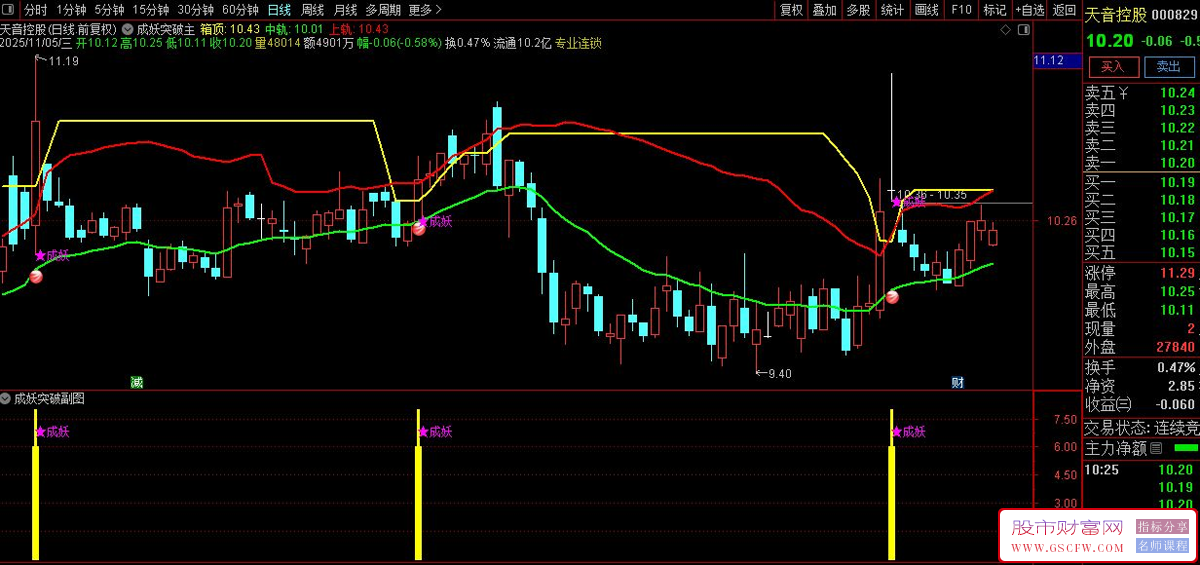Click the 卖三 price 10.22 row
The height and width of the screenshot is (565, 1200).
coord(1142,128)
